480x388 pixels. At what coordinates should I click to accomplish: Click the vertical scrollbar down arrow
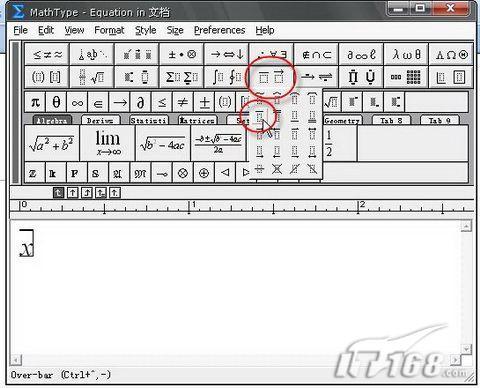click(466, 349)
